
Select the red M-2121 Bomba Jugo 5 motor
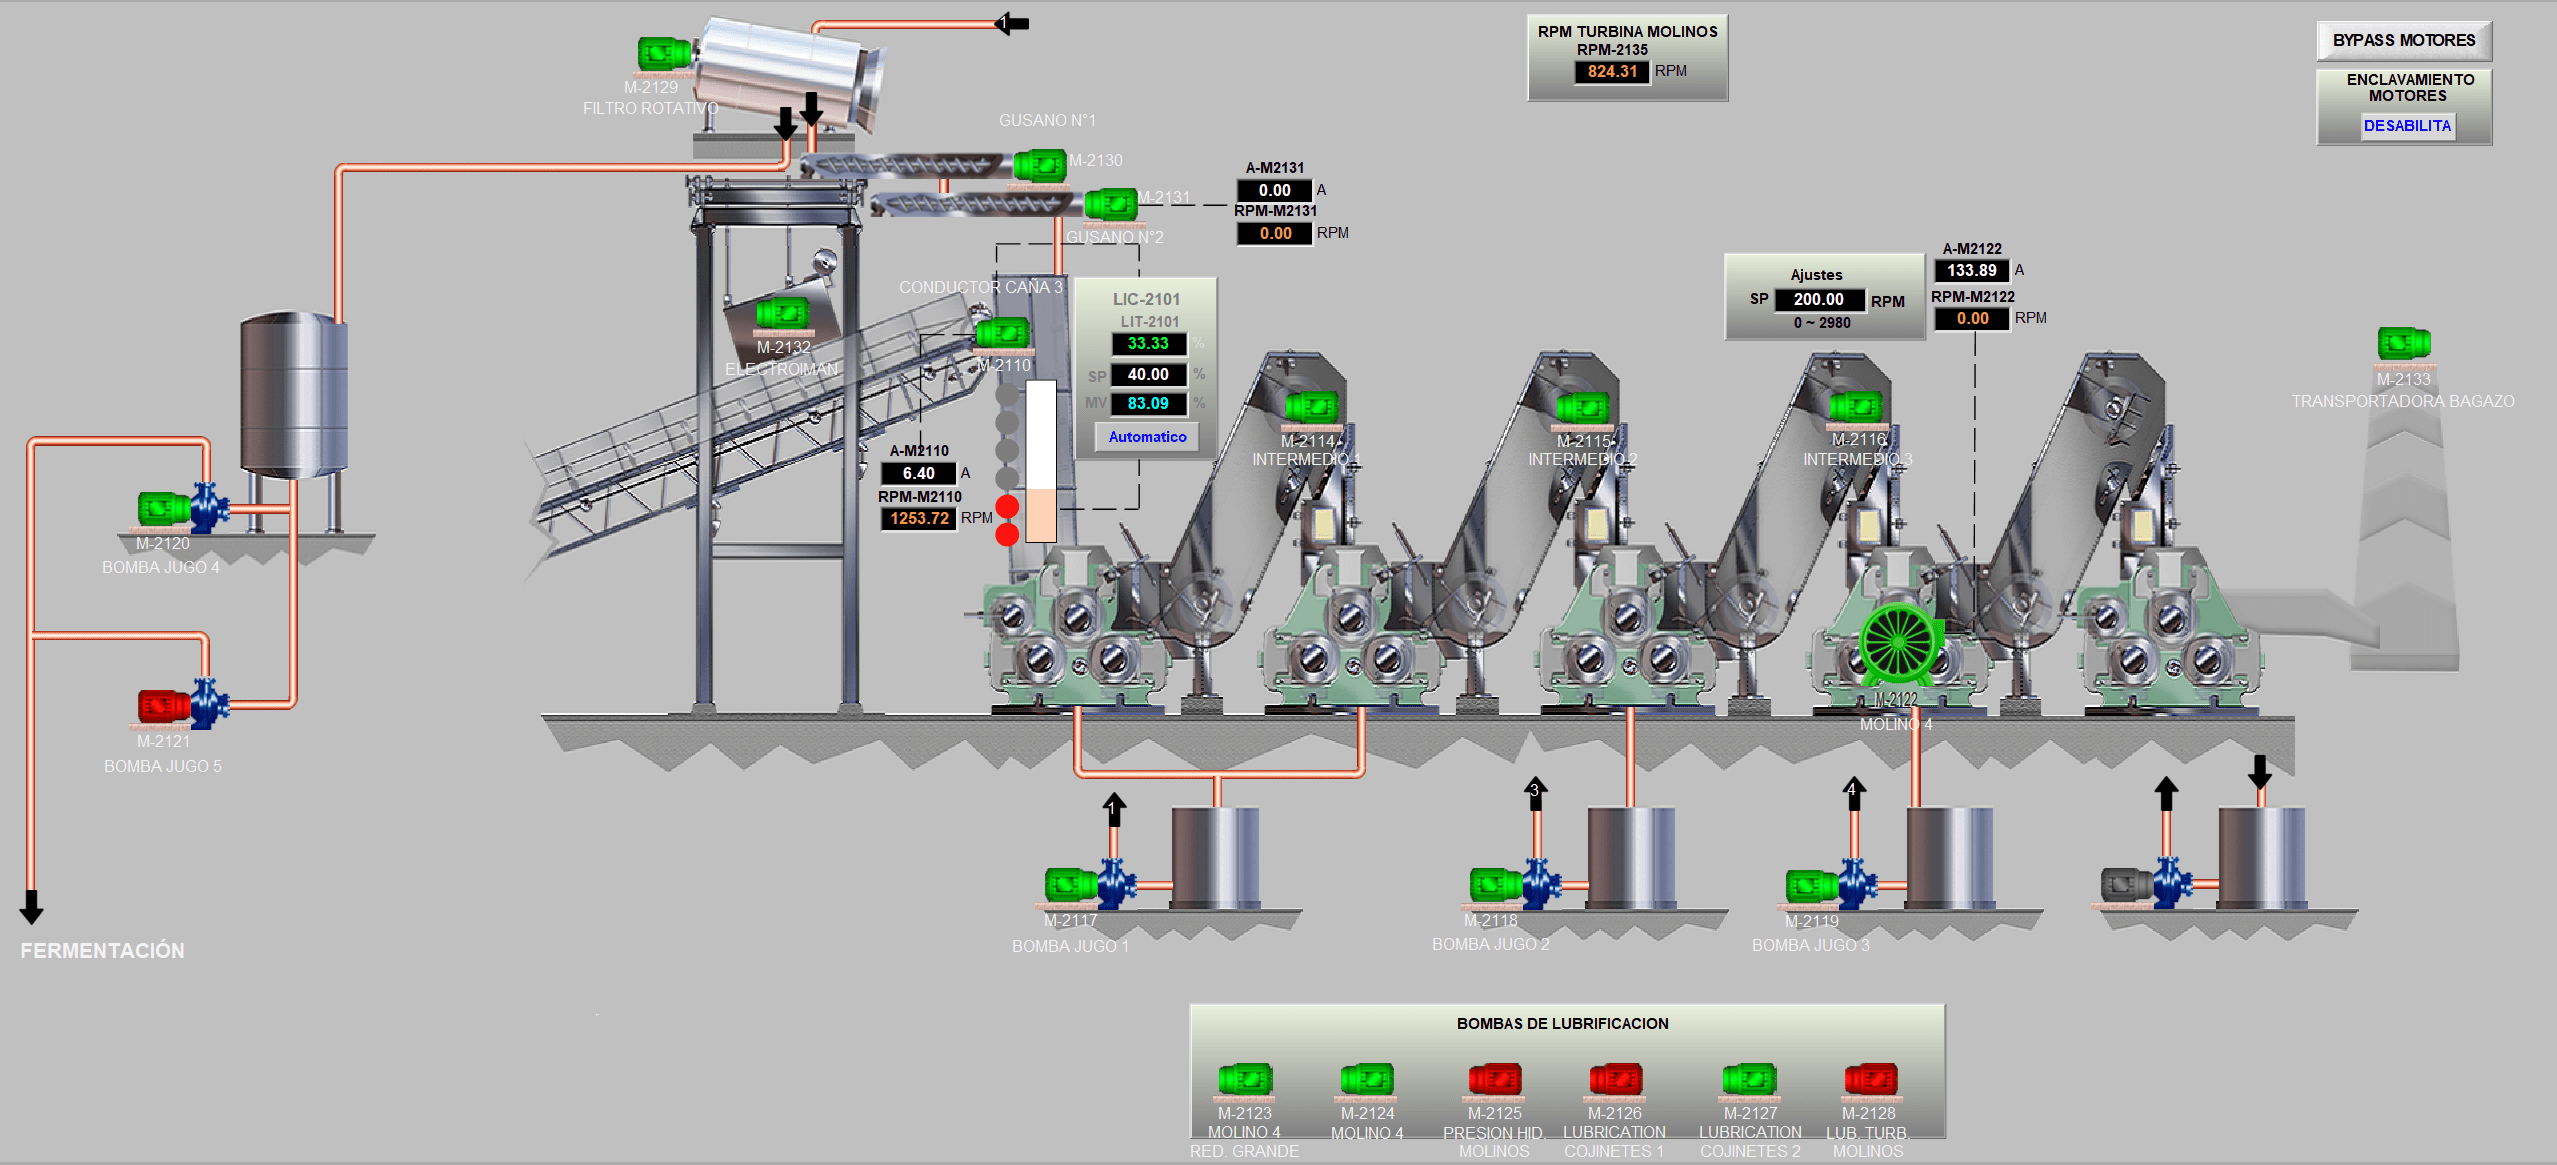coord(164,706)
